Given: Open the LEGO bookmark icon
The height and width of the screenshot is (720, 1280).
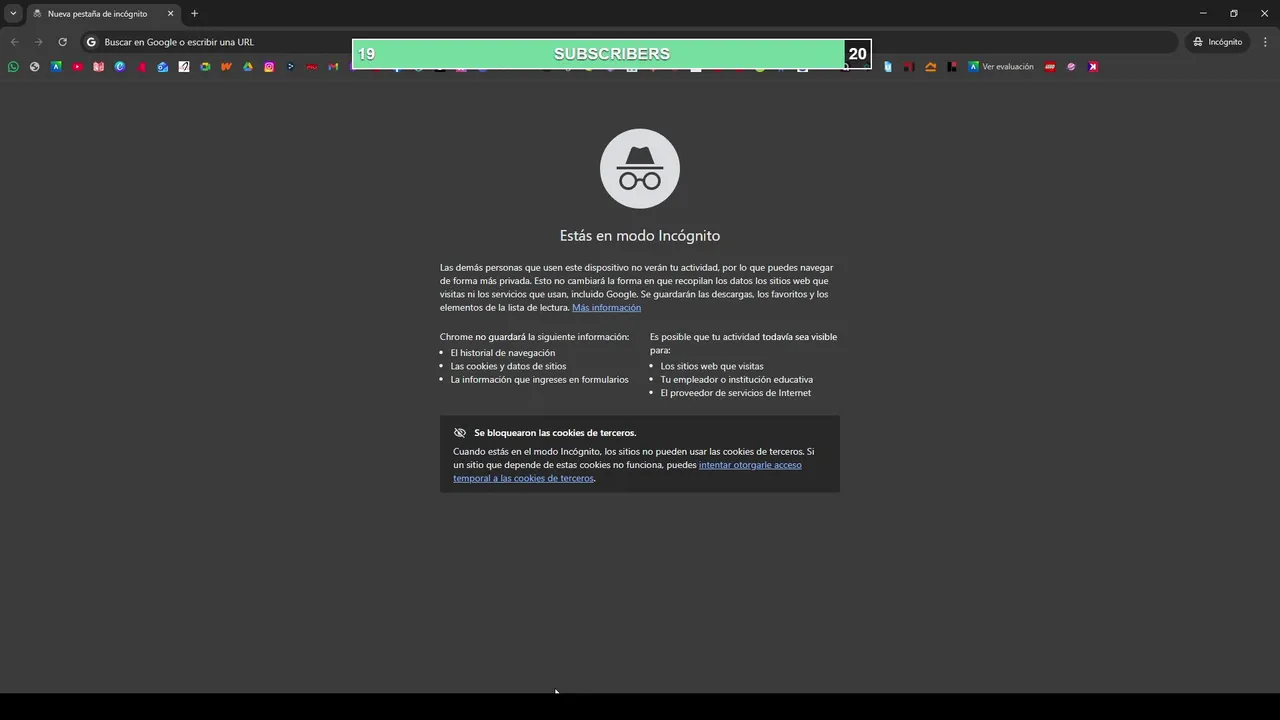Looking at the screenshot, I should point(1050,67).
